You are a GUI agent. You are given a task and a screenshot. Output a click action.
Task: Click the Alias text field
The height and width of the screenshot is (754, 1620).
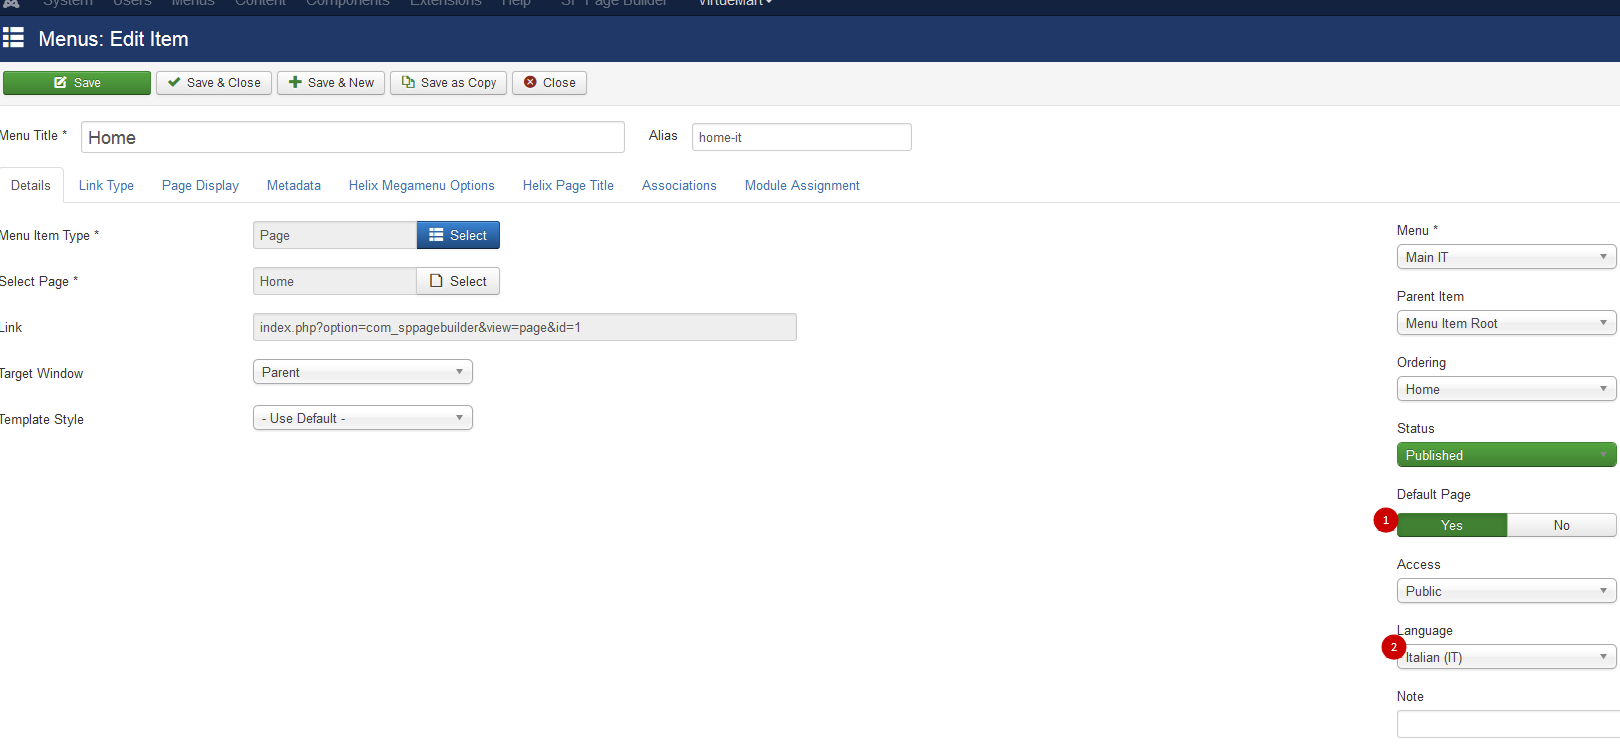pyautogui.click(x=801, y=137)
